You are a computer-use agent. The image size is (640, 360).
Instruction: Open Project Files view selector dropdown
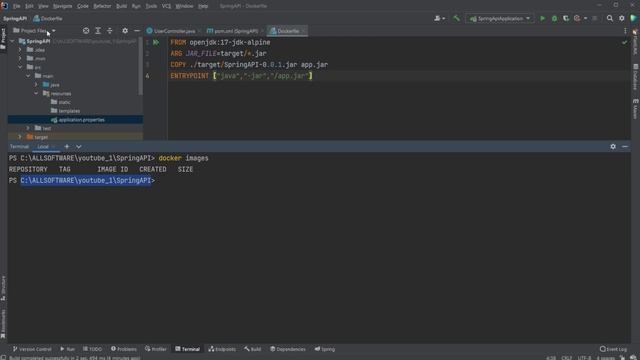(x=34, y=31)
